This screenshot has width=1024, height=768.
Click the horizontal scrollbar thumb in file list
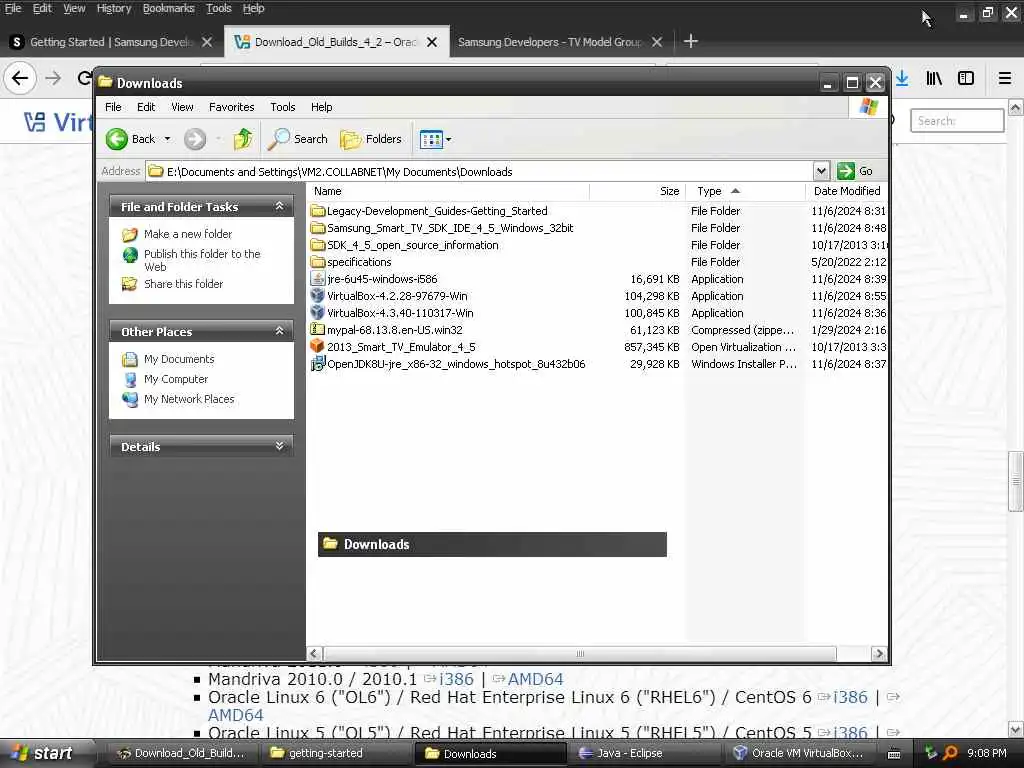pyautogui.click(x=580, y=654)
